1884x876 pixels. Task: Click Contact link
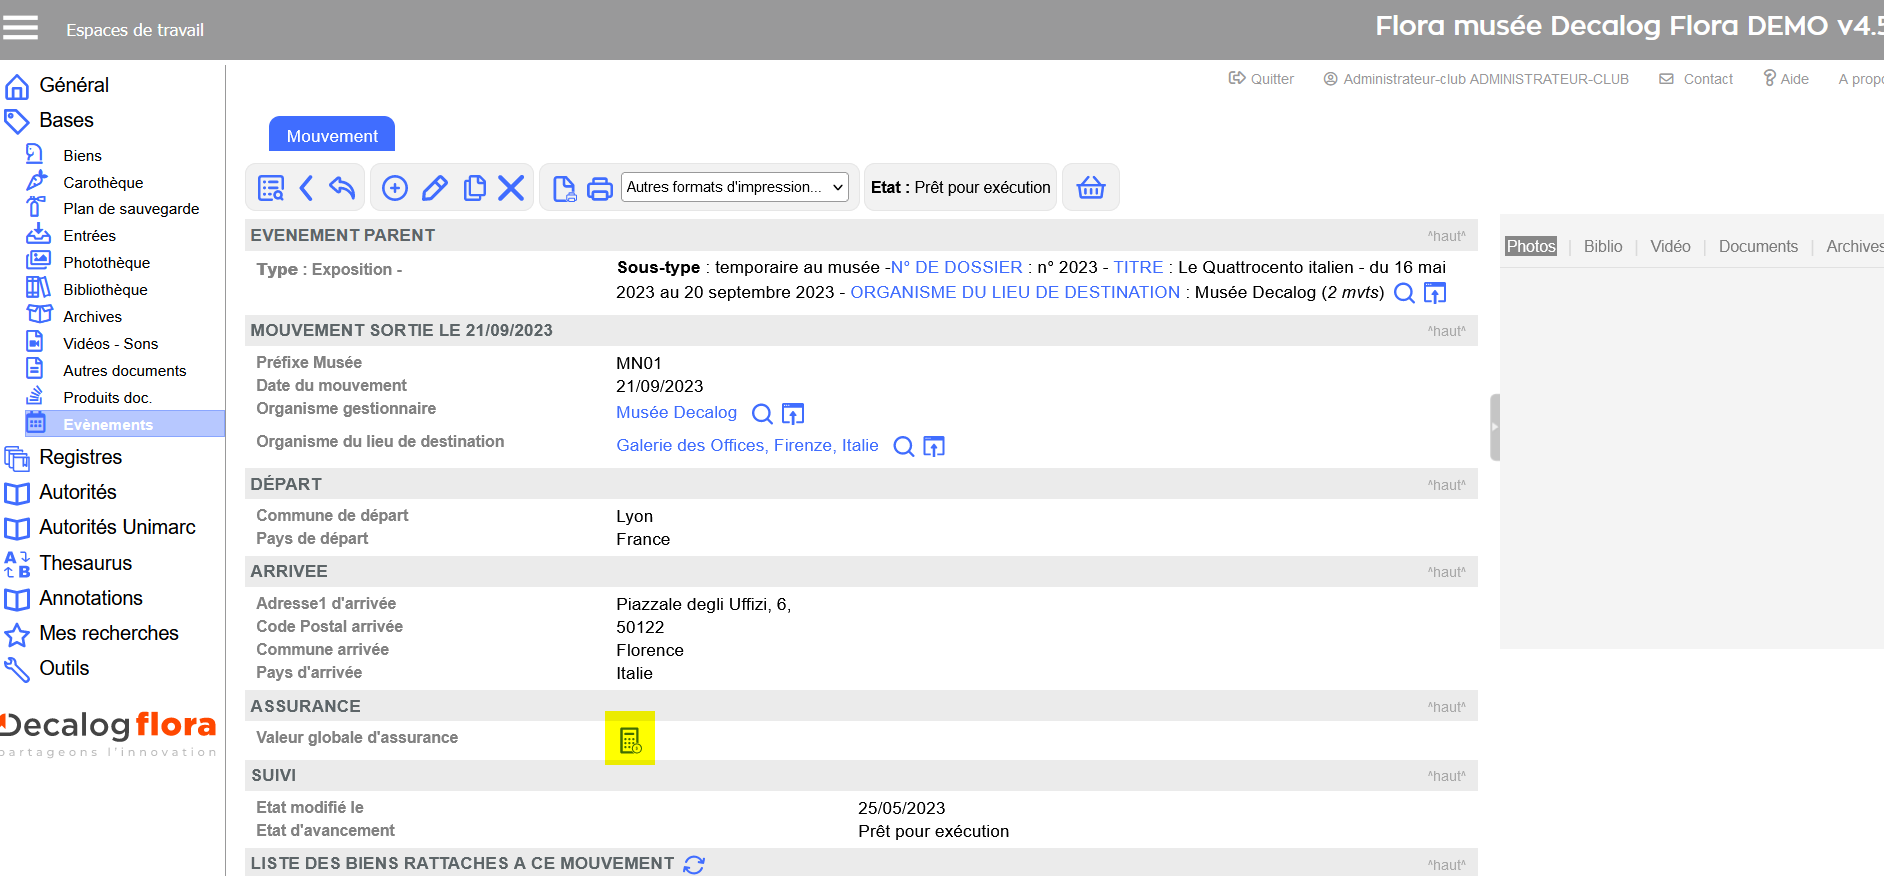1696,79
